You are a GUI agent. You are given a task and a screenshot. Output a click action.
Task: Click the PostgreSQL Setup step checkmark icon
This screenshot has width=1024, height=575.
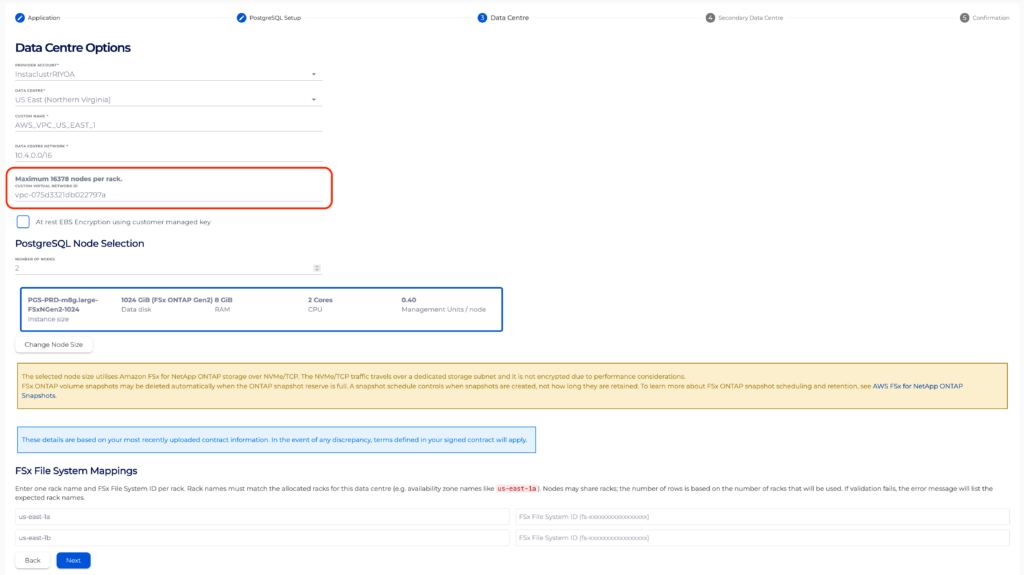tap(241, 18)
